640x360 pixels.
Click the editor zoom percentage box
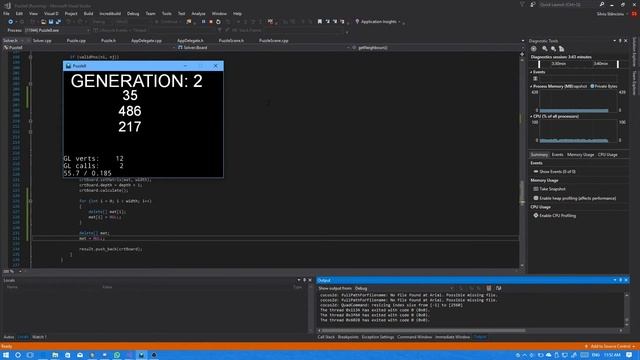pyautogui.click(x=10, y=271)
